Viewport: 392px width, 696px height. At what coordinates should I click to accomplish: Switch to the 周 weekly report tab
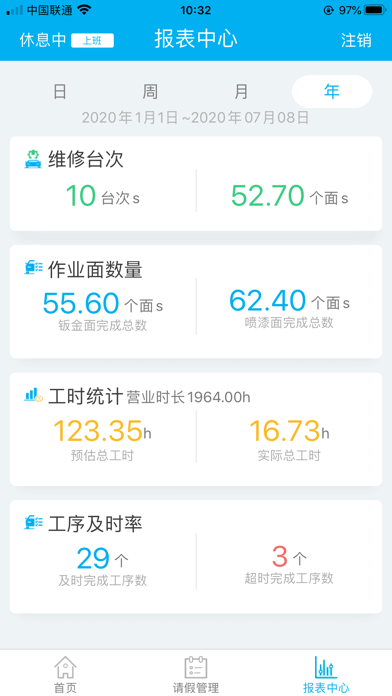point(150,92)
